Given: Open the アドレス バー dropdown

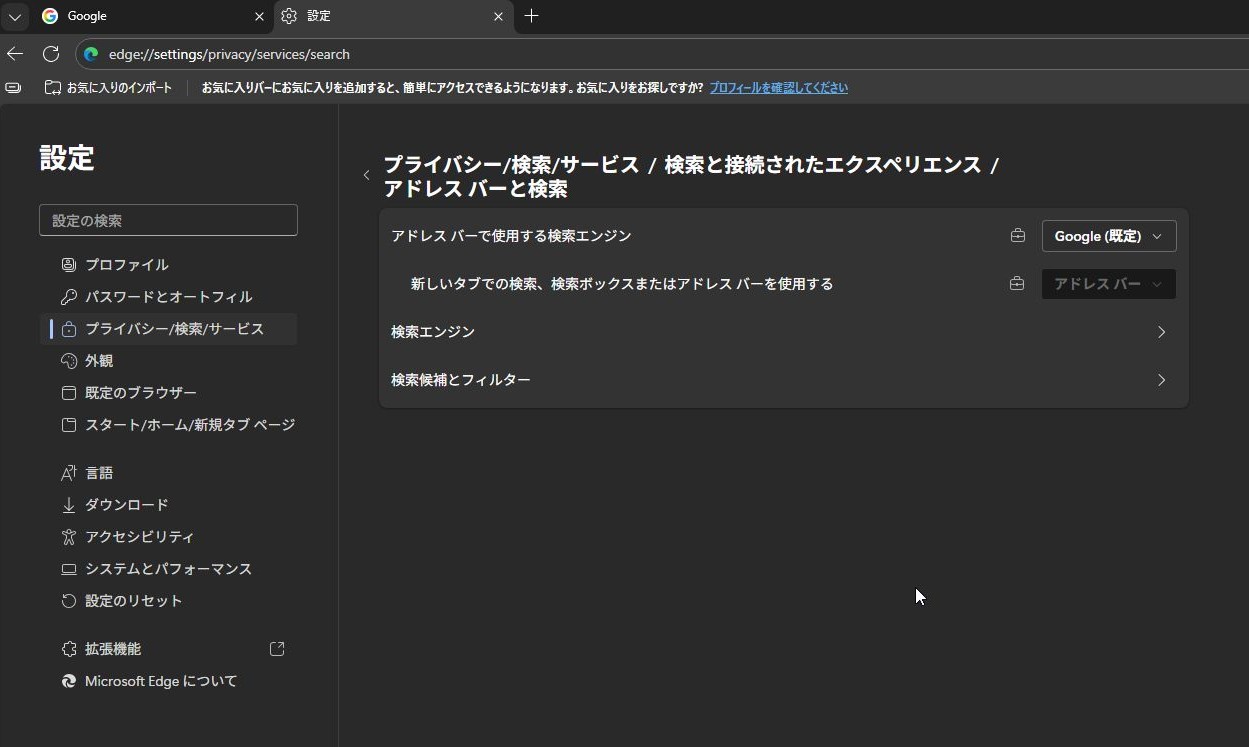Looking at the screenshot, I should [1108, 284].
